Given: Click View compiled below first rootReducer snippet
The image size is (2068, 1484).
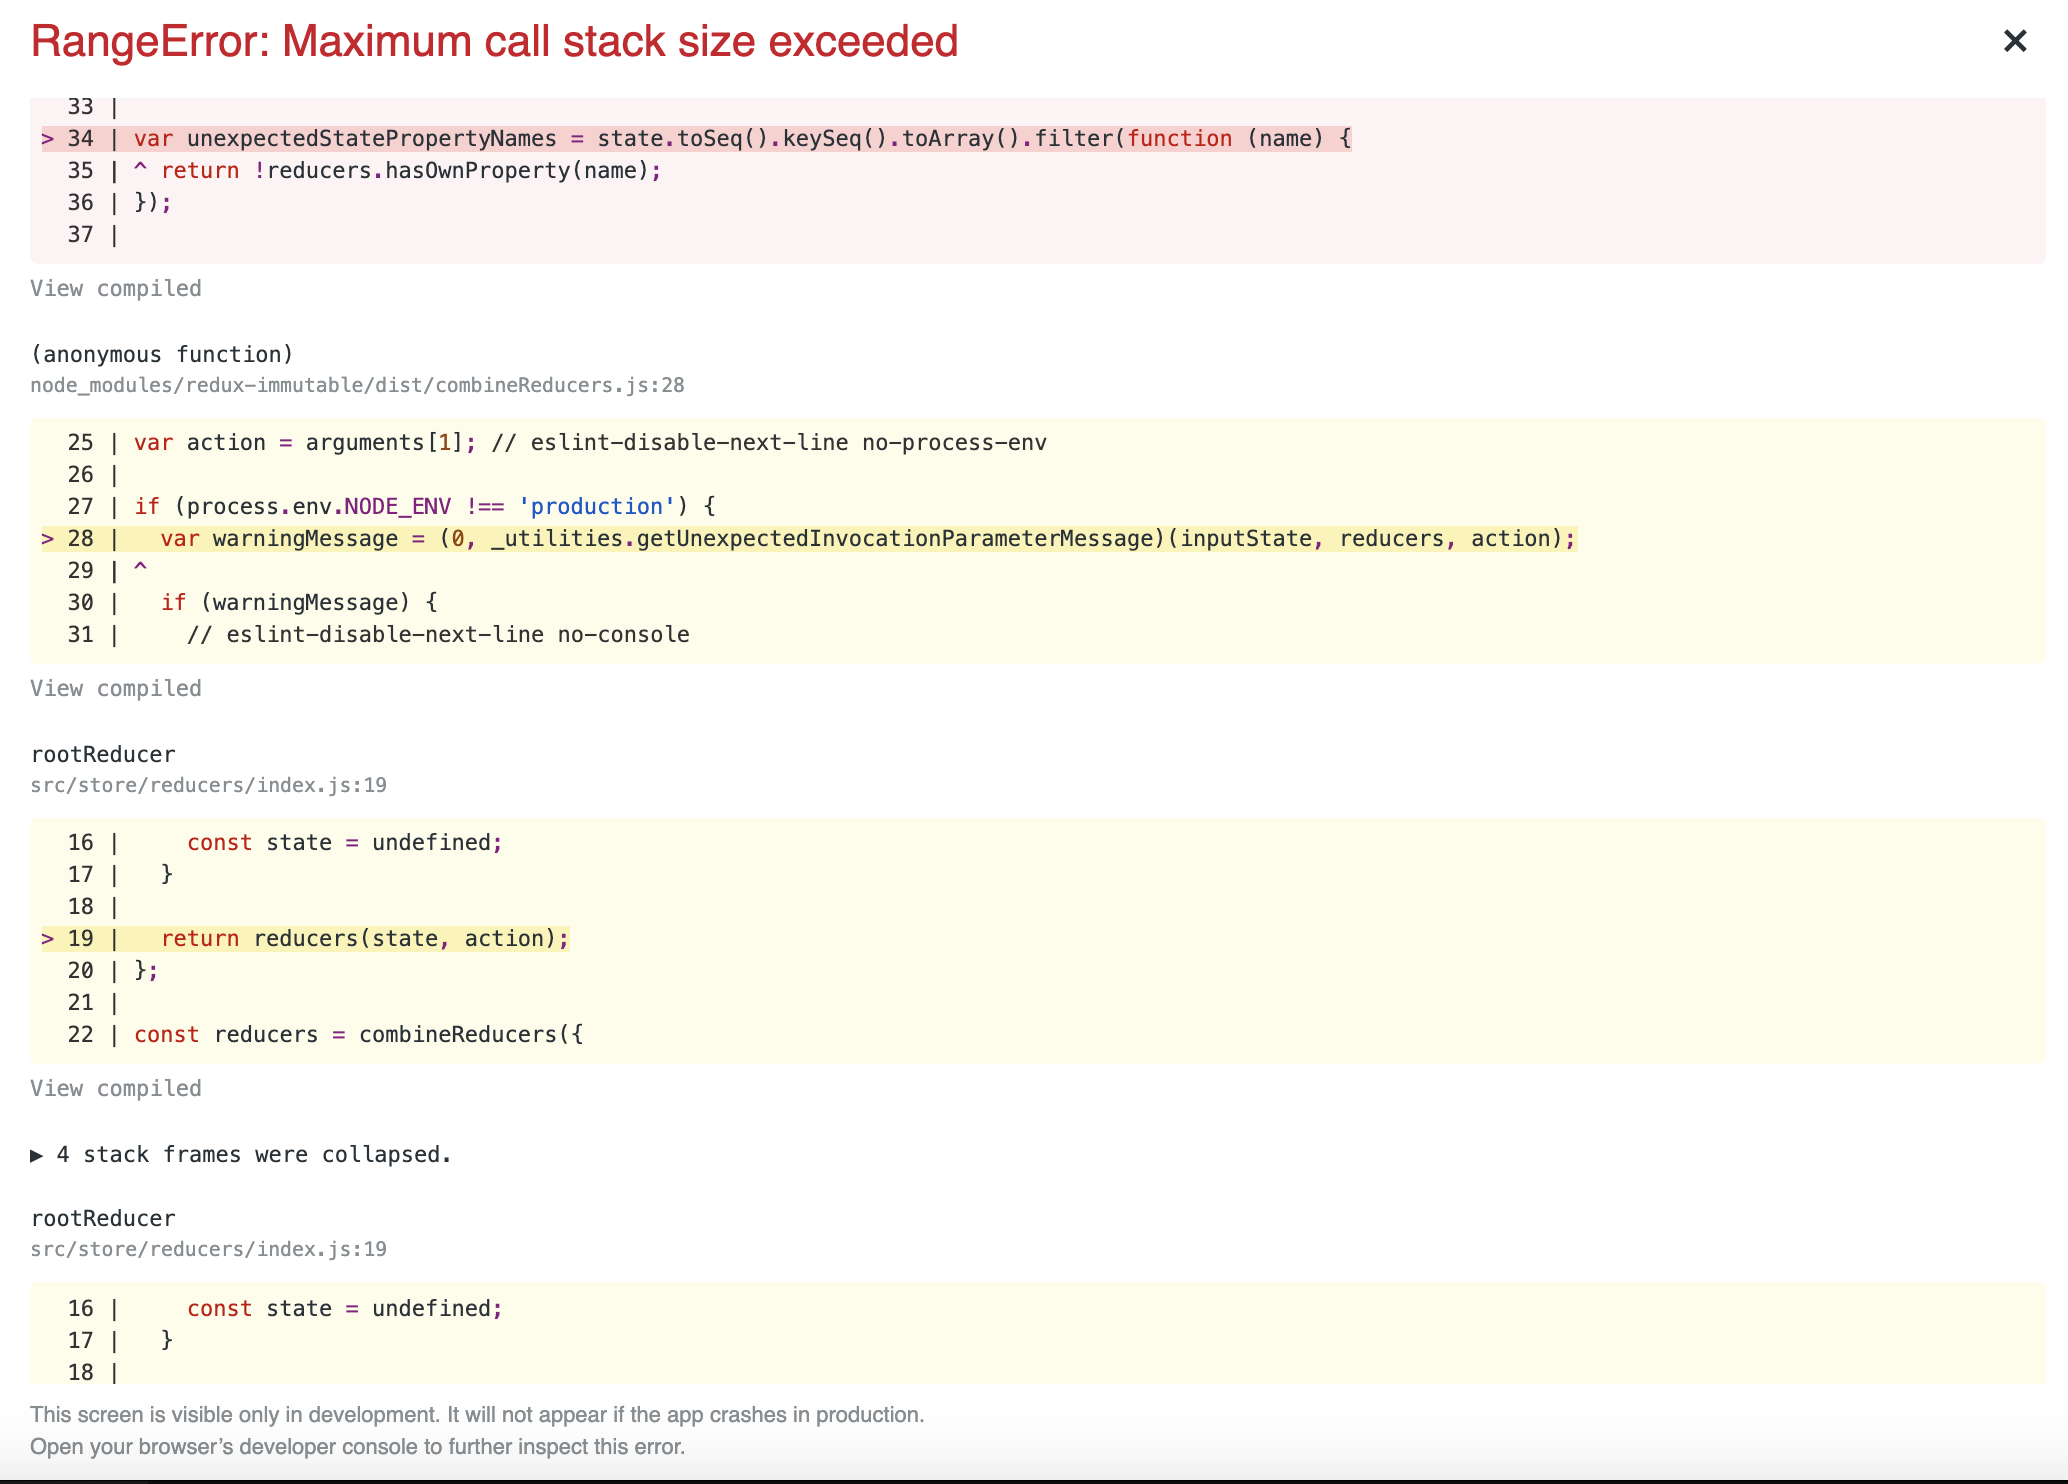Looking at the screenshot, I should tap(116, 1089).
